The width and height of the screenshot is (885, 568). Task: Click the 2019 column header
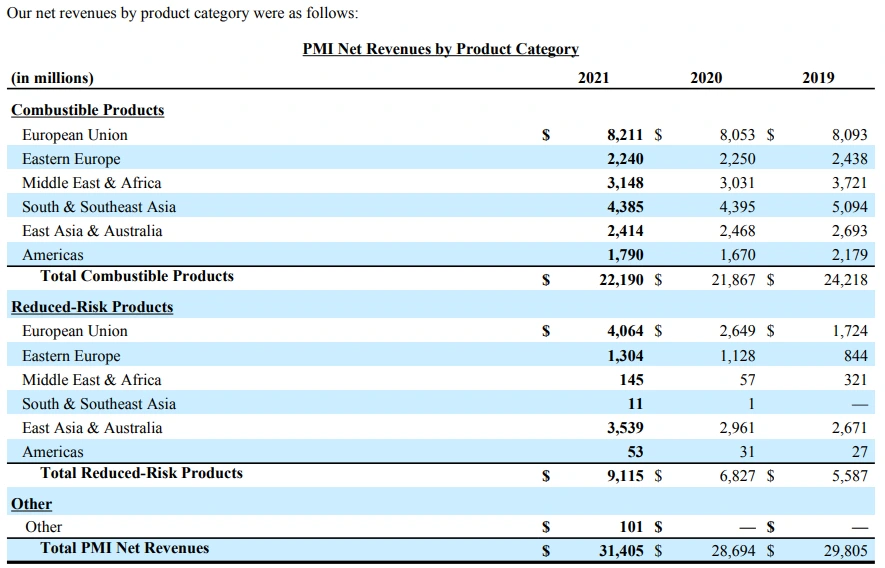[818, 78]
